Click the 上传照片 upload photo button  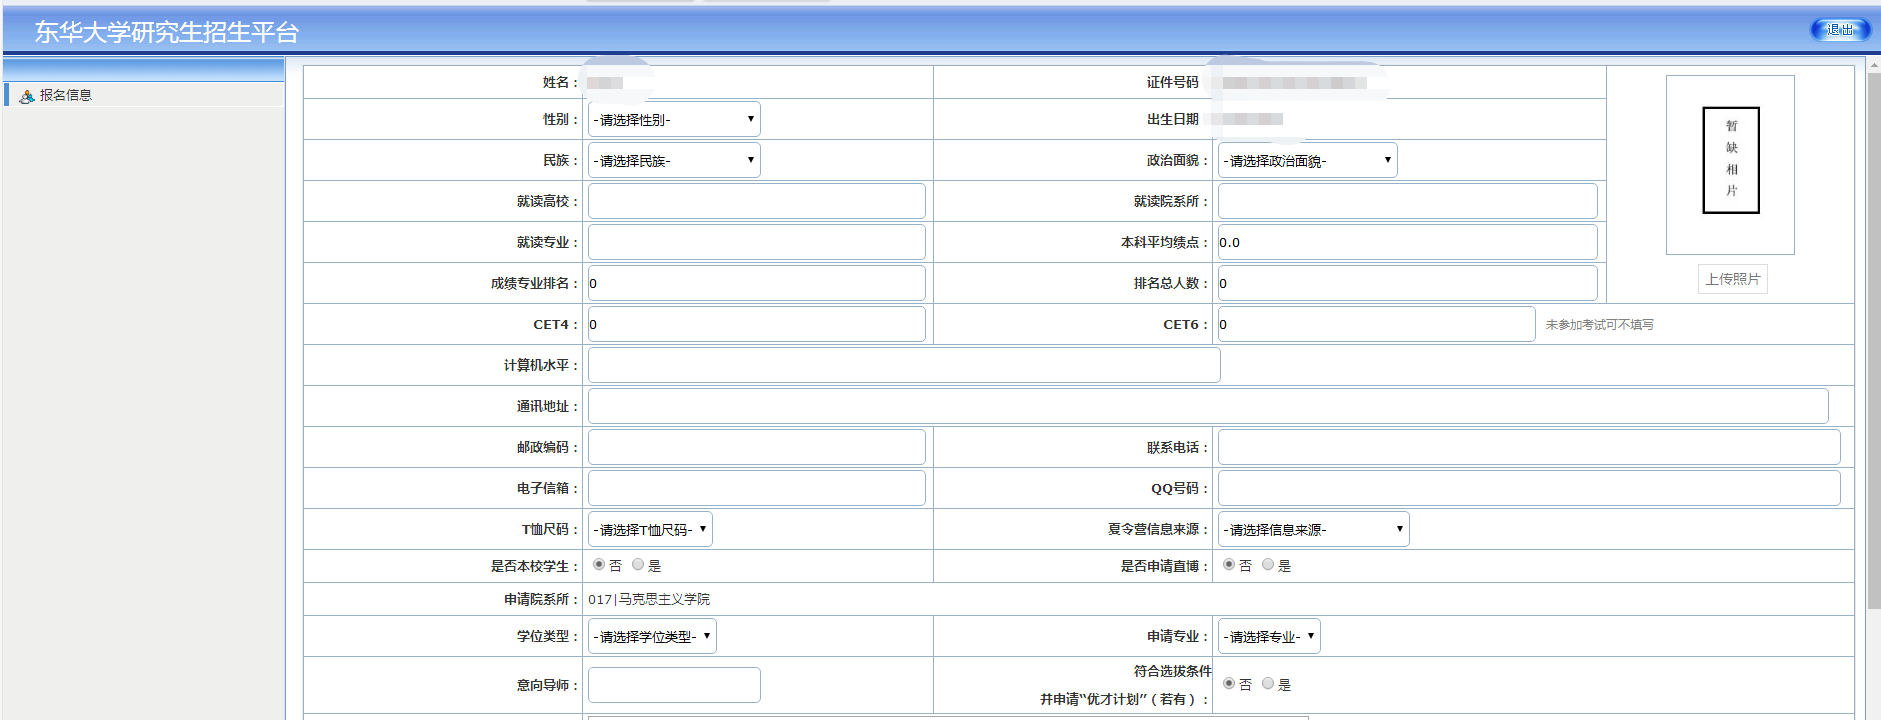pos(1732,279)
